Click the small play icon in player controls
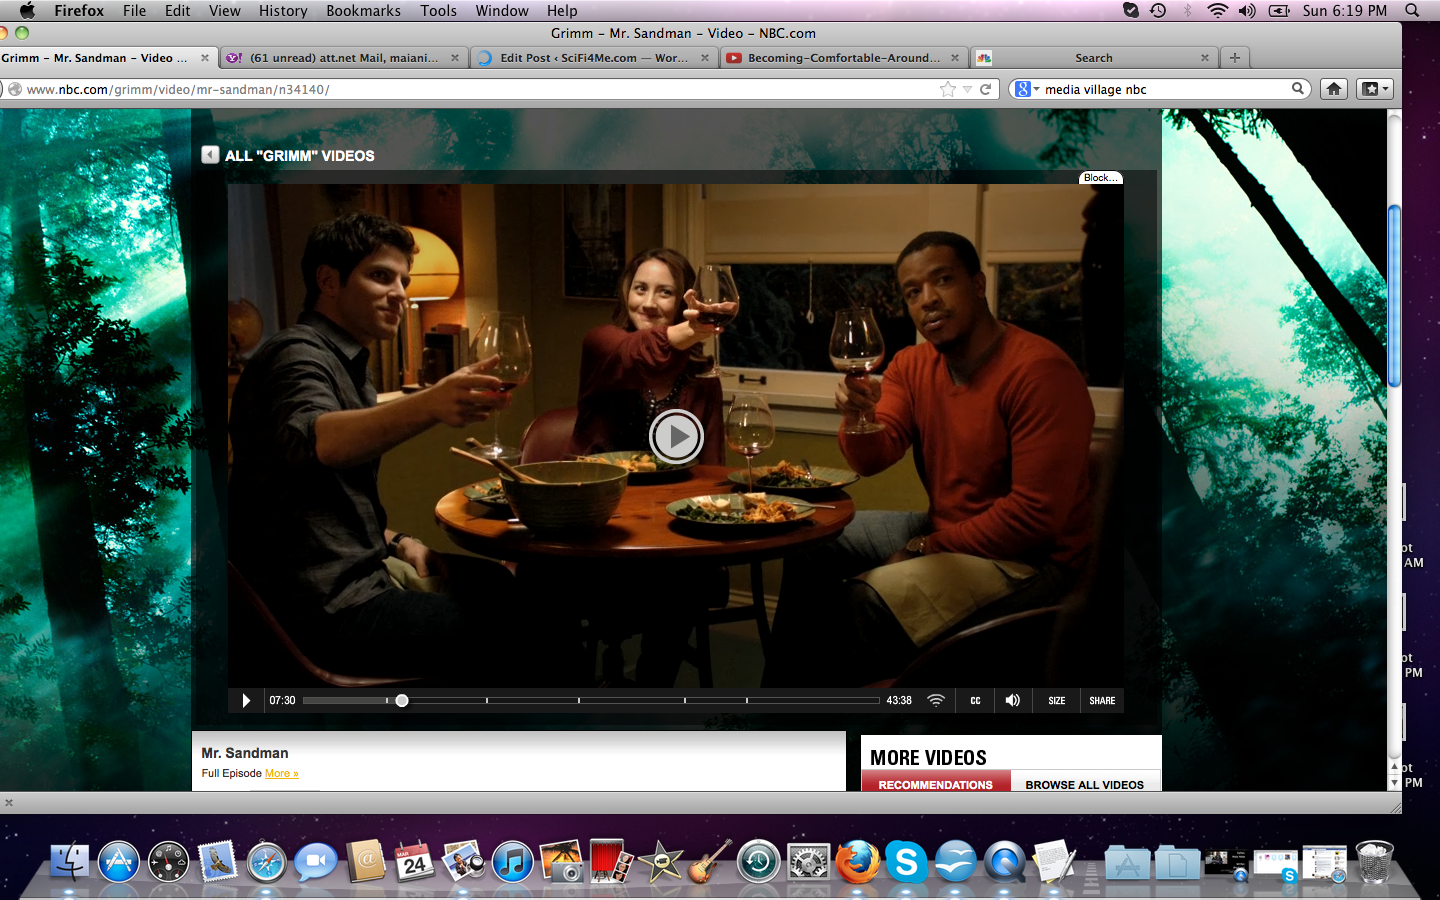 pyautogui.click(x=246, y=701)
